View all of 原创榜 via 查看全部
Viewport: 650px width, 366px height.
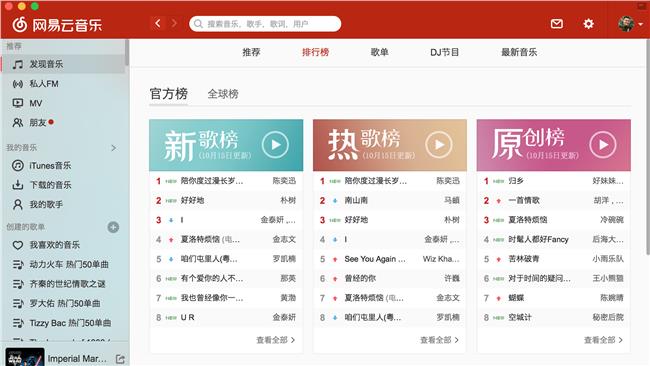coord(604,340)
